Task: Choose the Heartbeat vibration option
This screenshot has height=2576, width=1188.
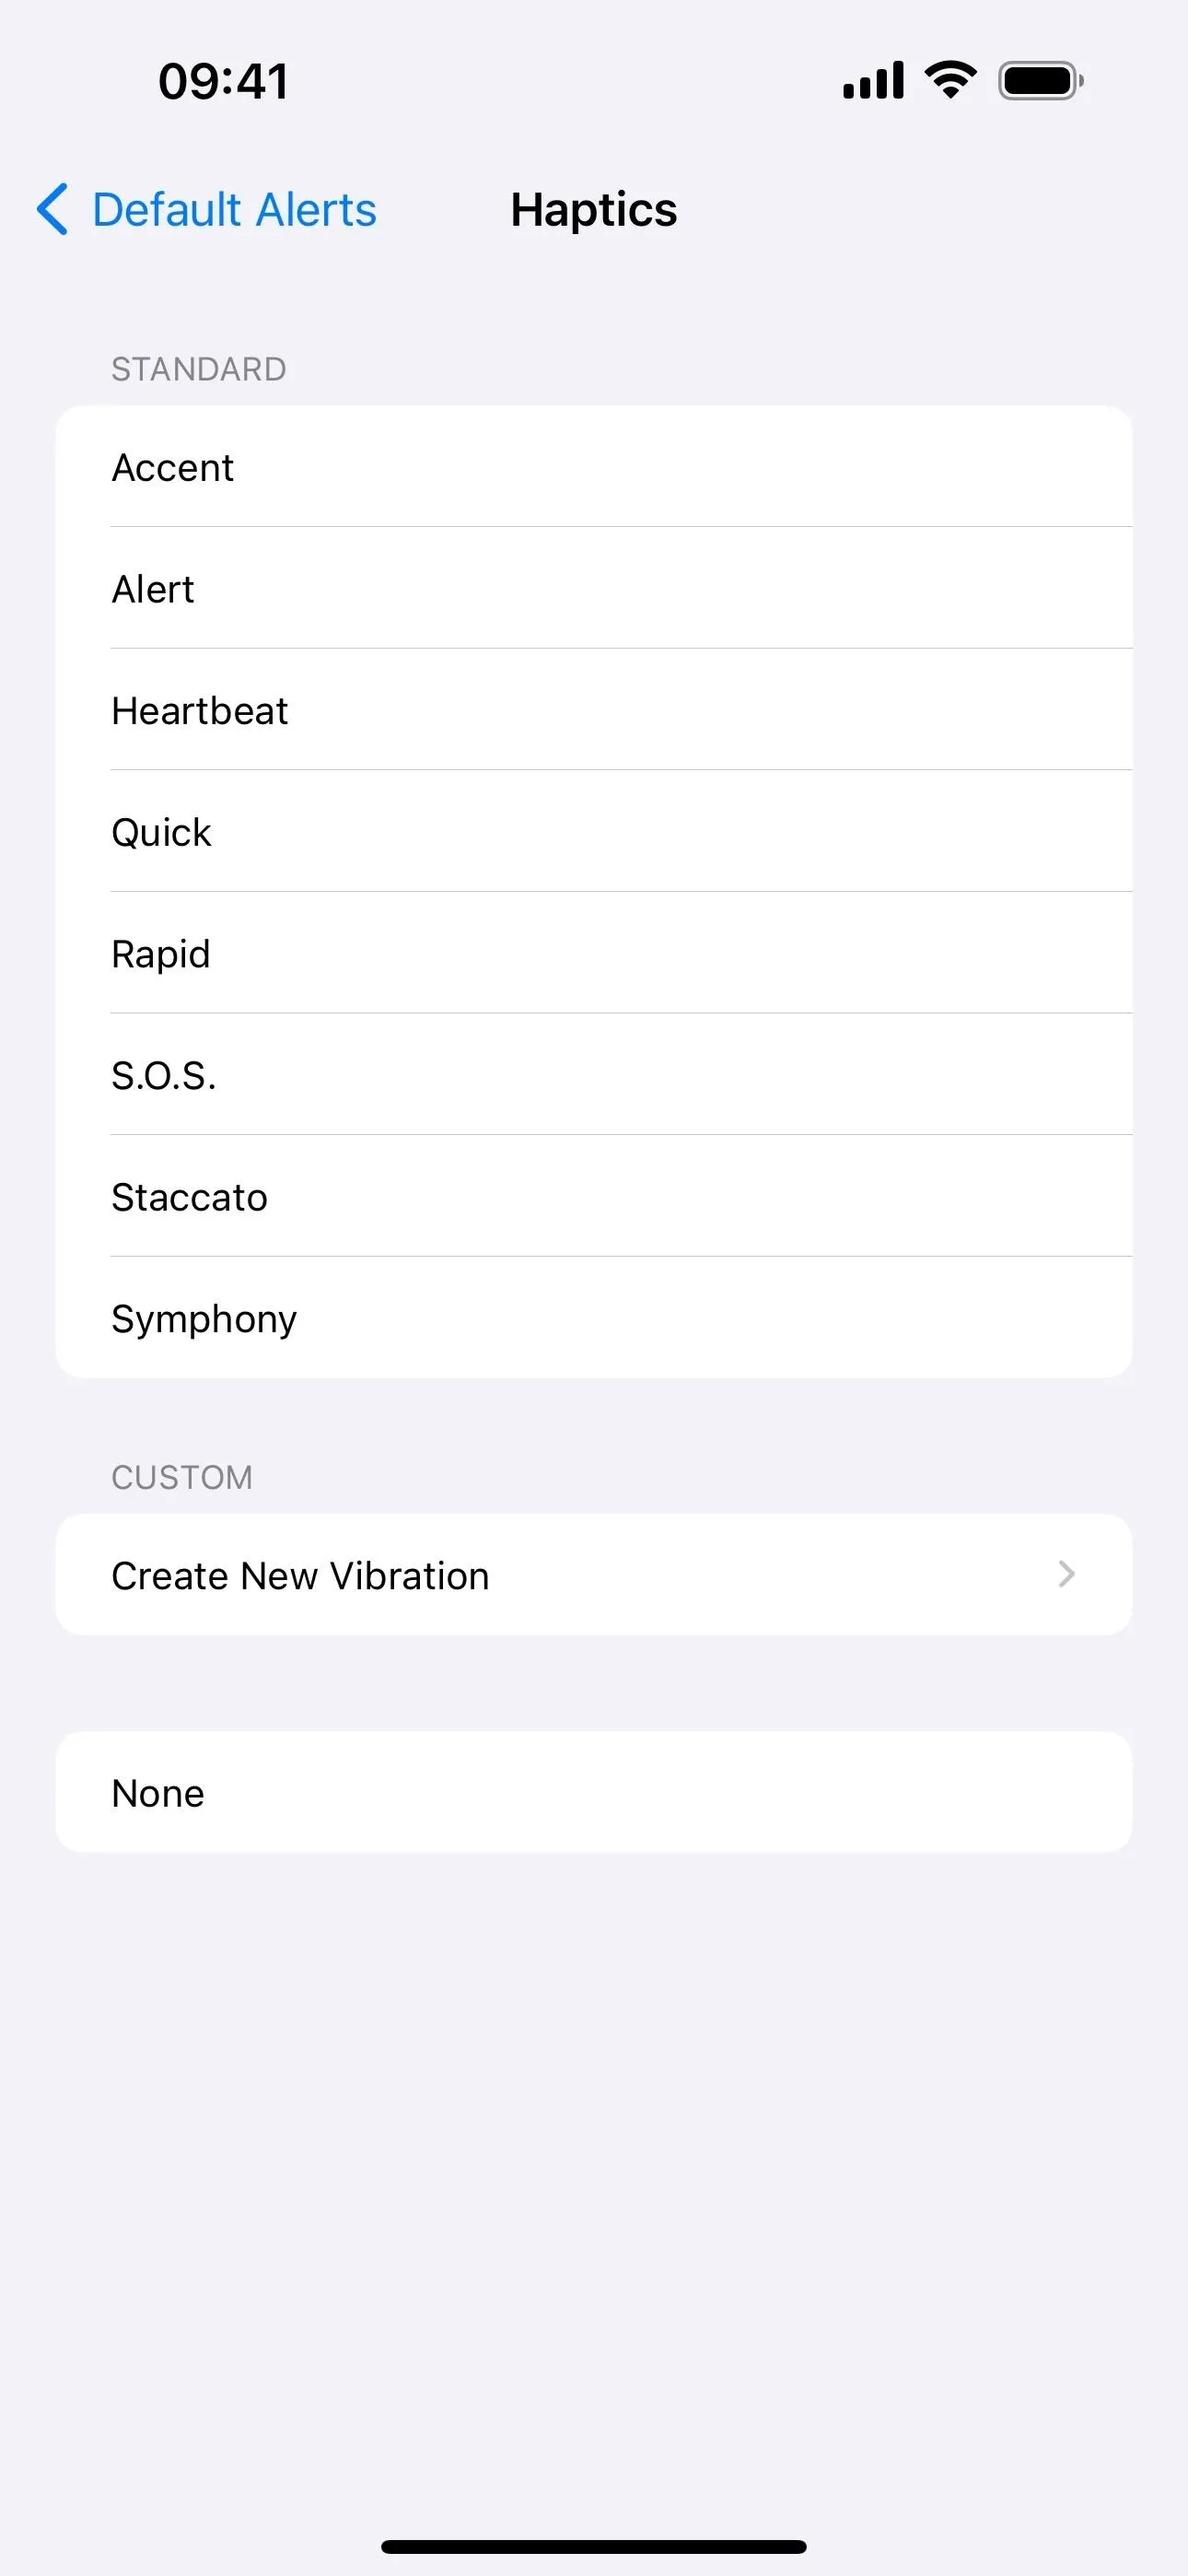Action: (x=594, y=710)
